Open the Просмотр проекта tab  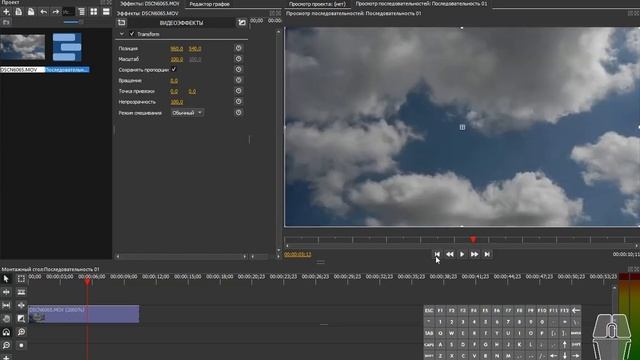click(x=317, y=4)
